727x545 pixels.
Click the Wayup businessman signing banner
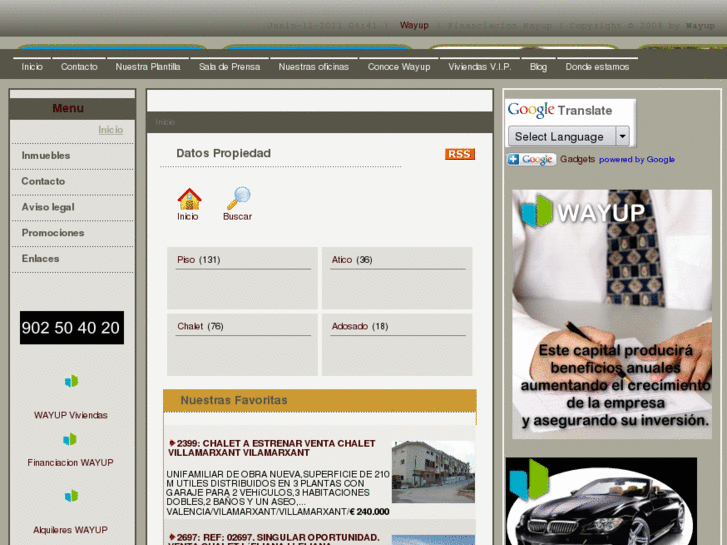pos(612,314)
